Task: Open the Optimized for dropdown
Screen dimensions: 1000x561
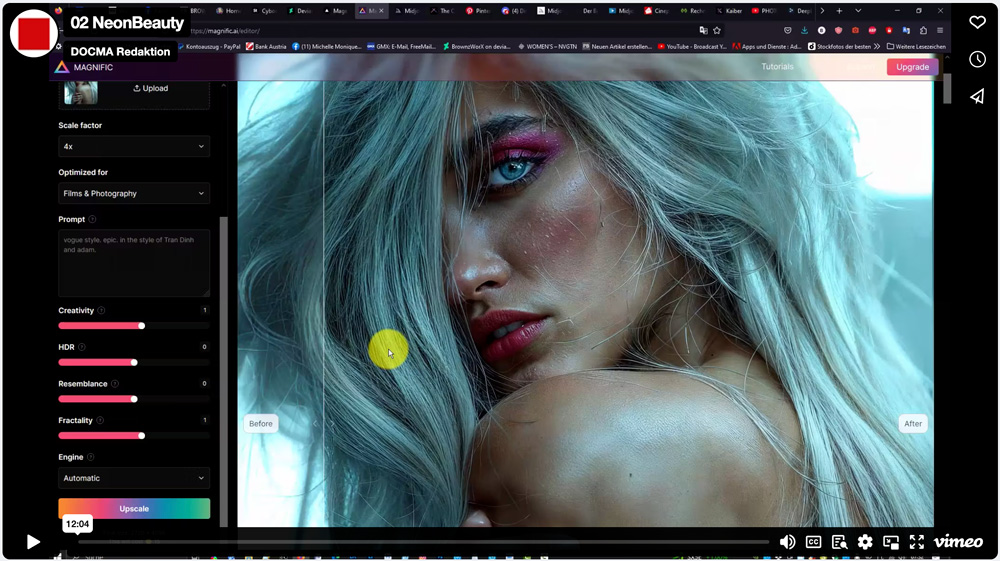Action: click(134, 193)
